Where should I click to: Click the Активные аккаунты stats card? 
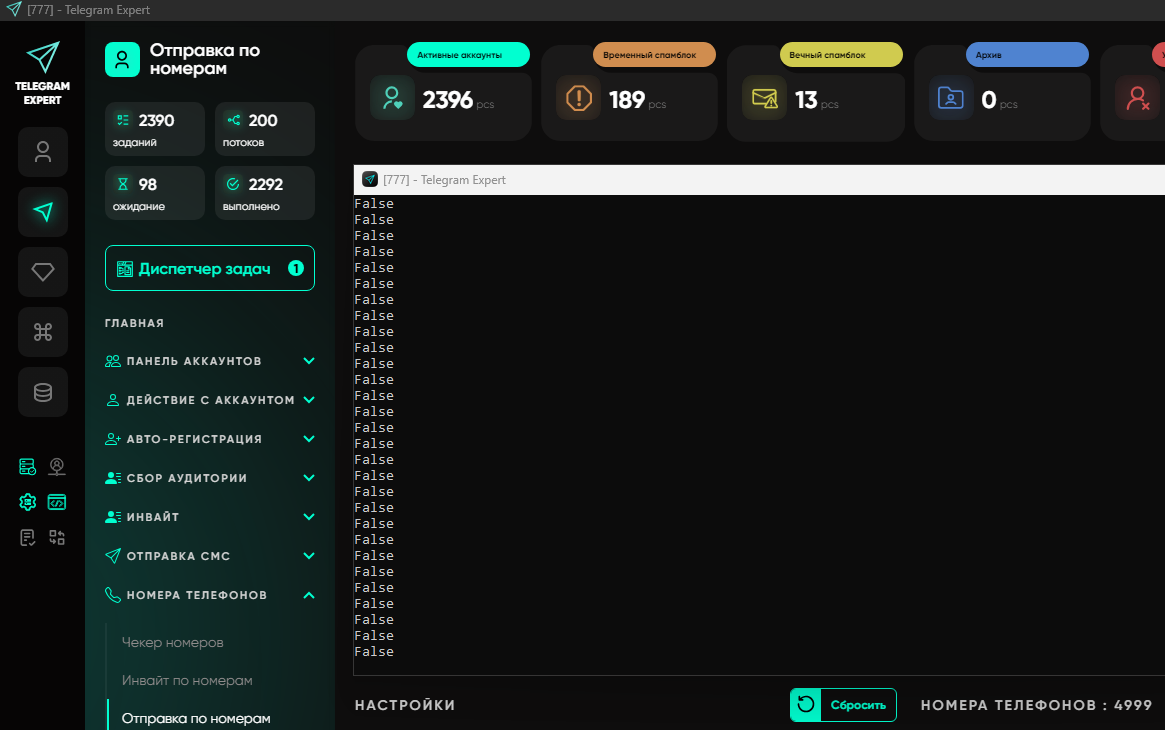coord(443,93)
